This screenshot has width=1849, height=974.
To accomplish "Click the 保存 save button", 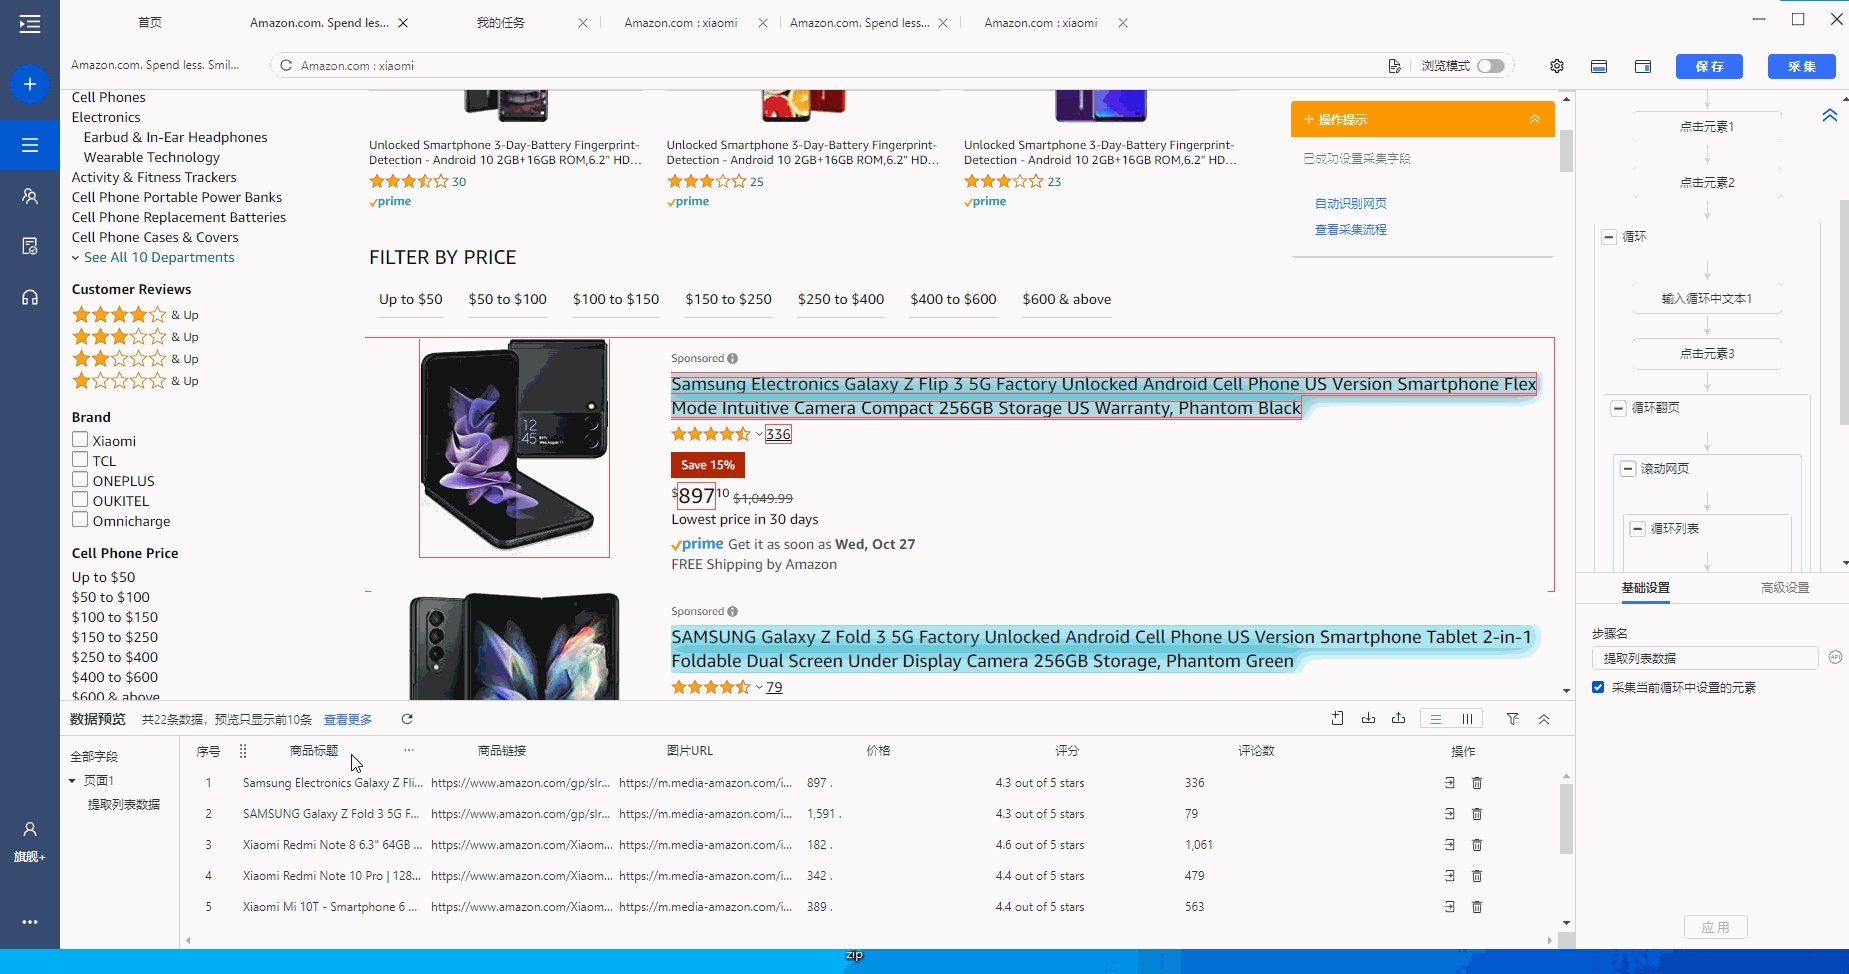I will coord(1709,66).
